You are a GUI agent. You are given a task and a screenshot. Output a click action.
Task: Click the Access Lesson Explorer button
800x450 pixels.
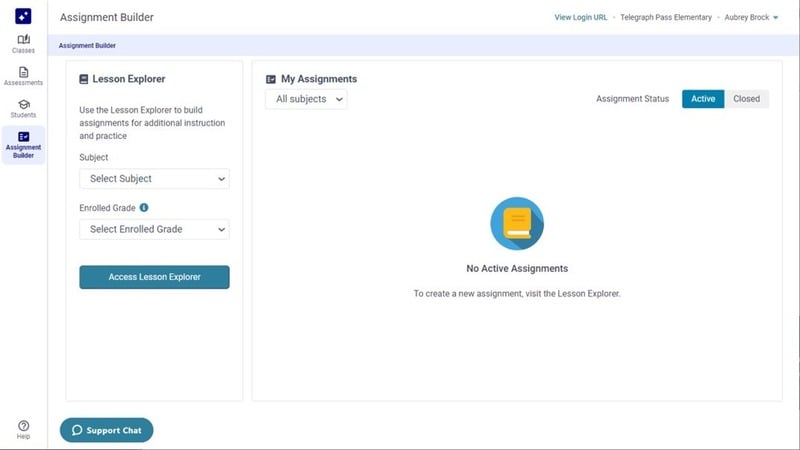154,277
